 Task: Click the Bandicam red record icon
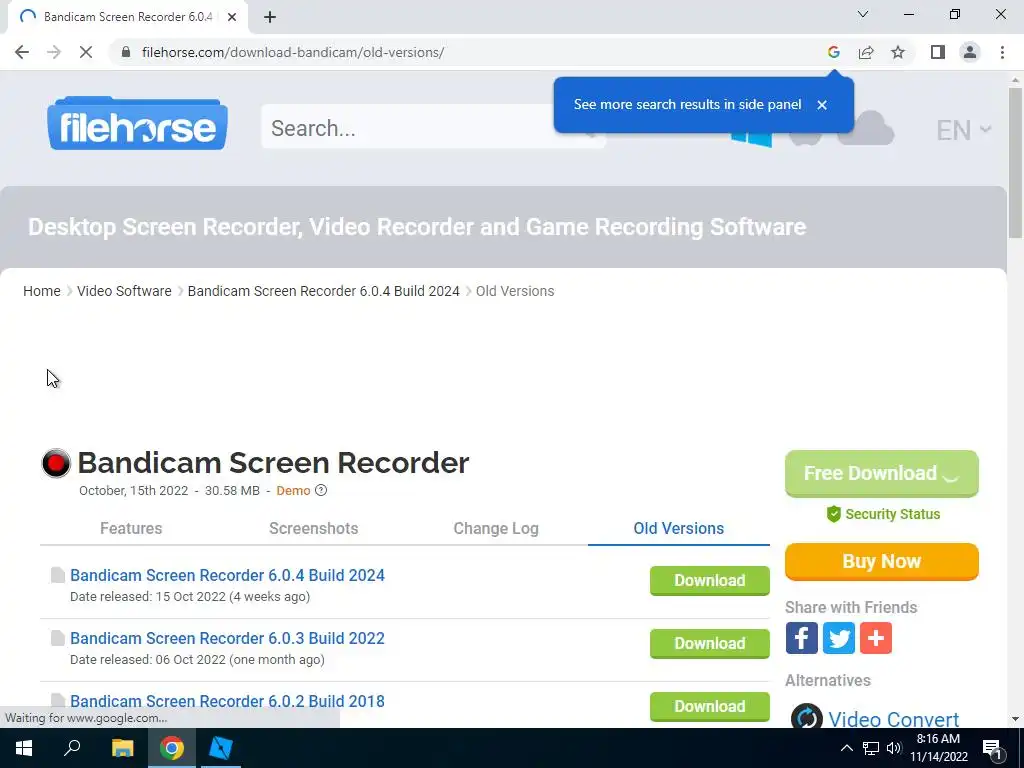tap(56, 463)
